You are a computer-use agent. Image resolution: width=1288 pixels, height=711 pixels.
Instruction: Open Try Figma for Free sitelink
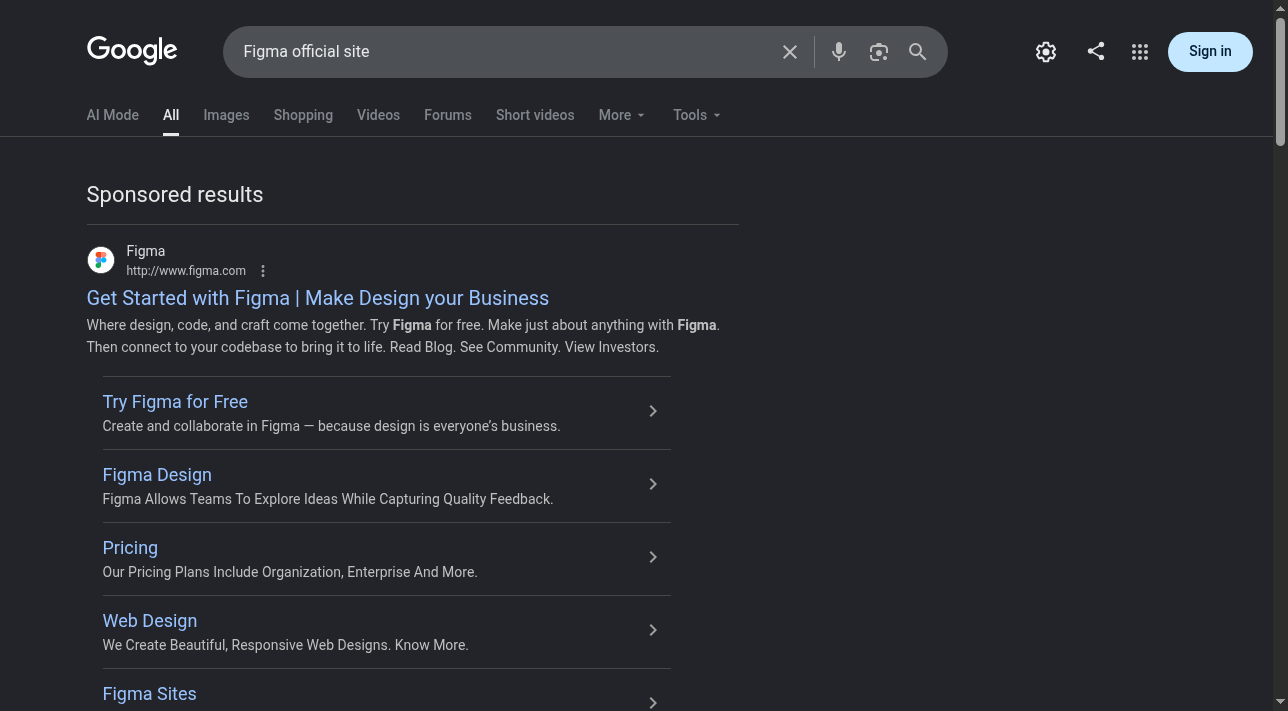(175, 402)
